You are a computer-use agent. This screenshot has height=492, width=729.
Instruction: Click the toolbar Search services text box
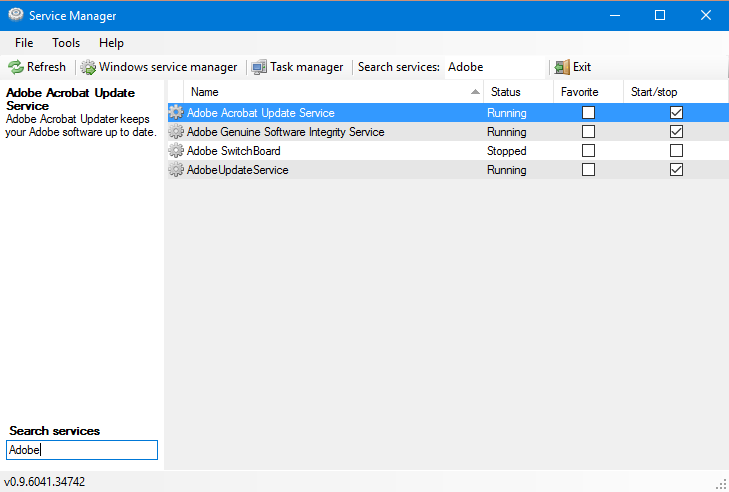point(493,67)
